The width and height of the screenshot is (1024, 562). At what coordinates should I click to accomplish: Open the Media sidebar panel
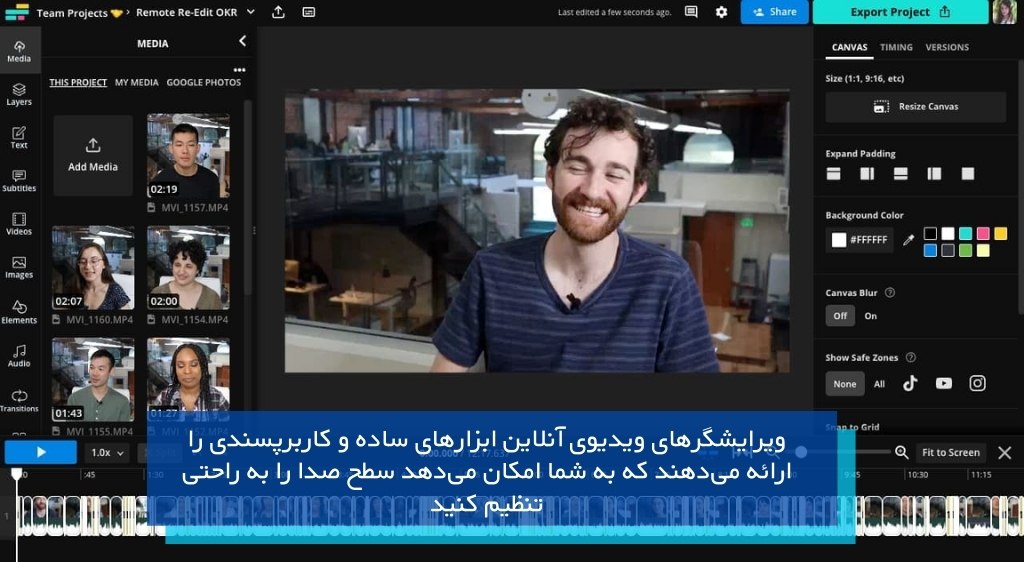(19, 51)
